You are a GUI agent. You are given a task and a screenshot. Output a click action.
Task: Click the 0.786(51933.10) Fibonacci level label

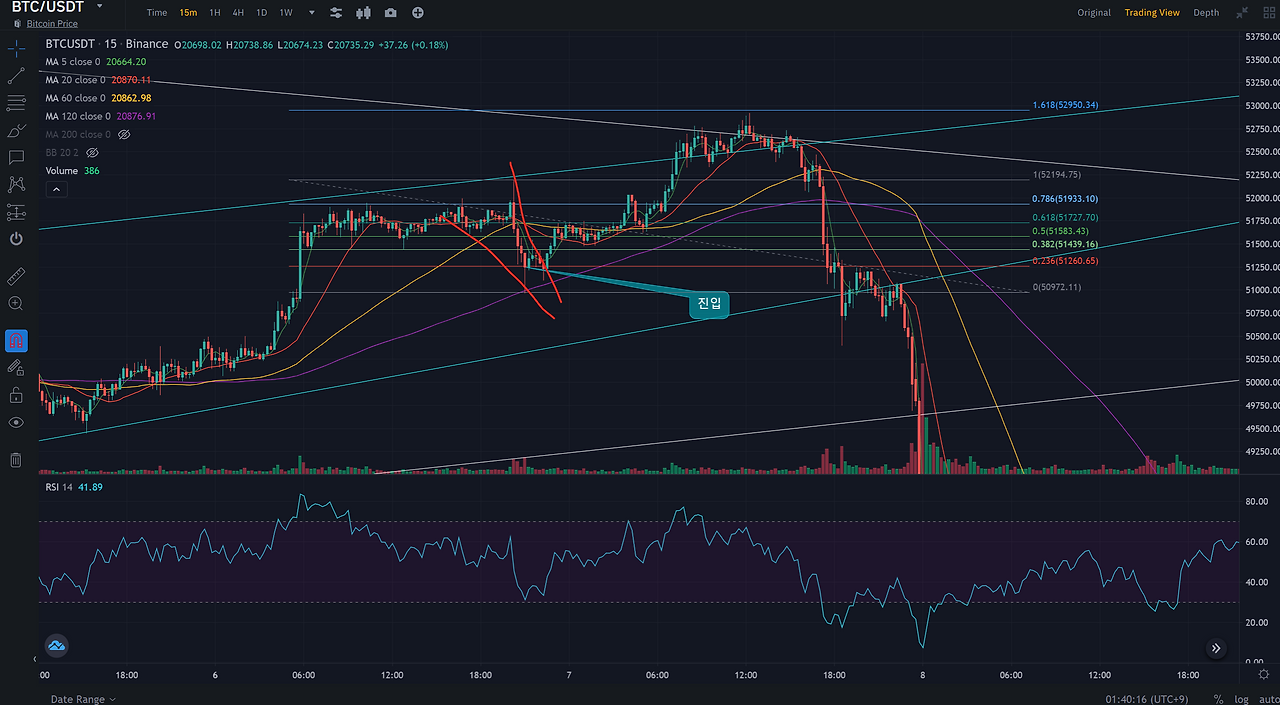click(x=1065, y=199)
